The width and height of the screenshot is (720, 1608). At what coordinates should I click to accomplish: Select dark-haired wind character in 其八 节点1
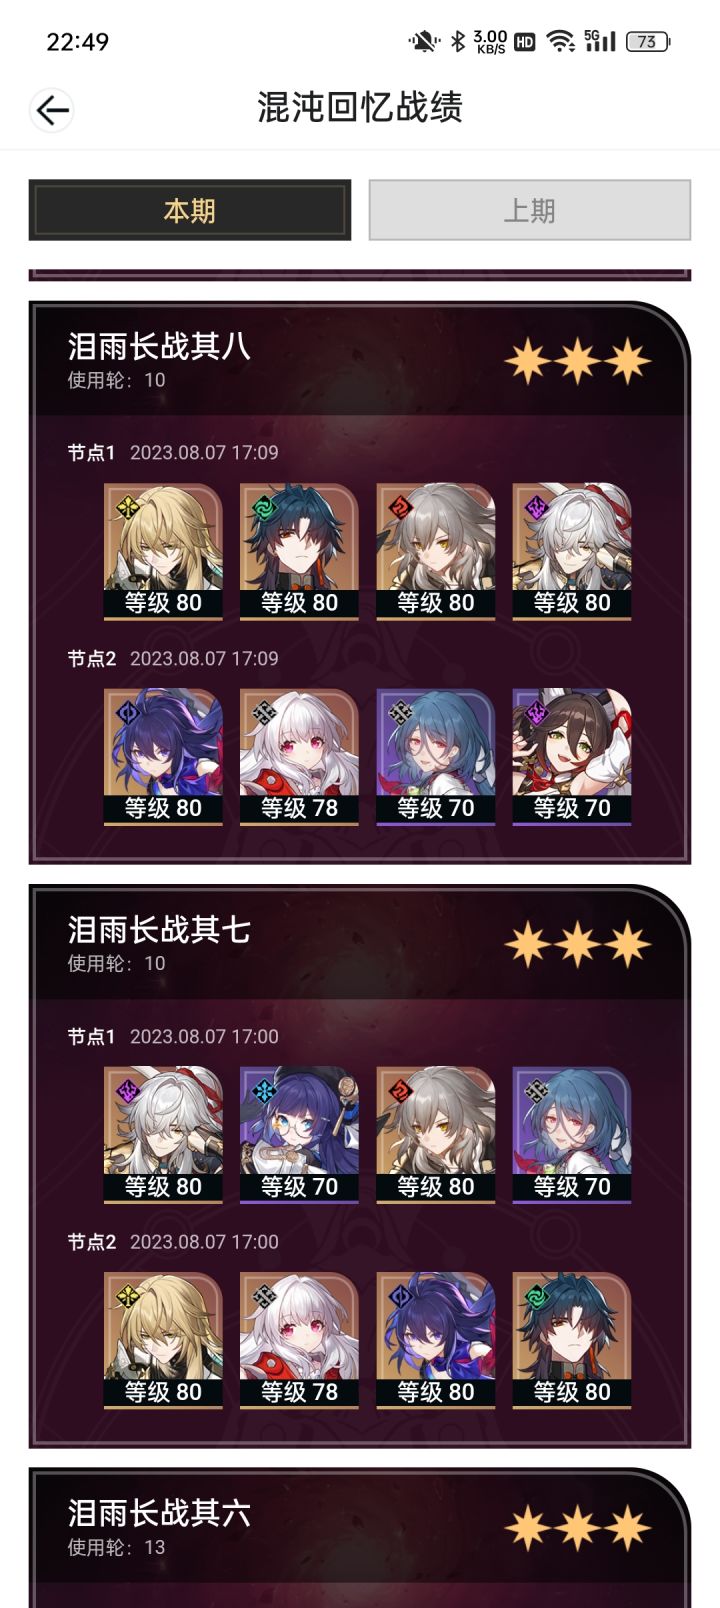(299, 552)
